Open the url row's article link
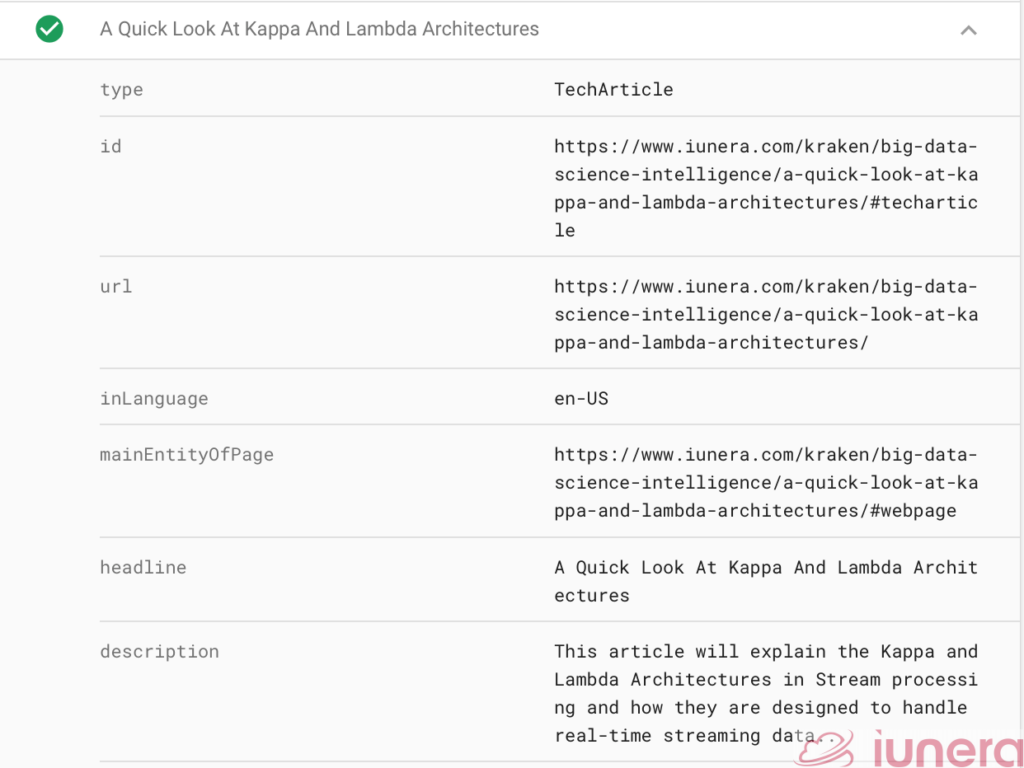Screen dimensions: 1024x768 click(765, 314)
